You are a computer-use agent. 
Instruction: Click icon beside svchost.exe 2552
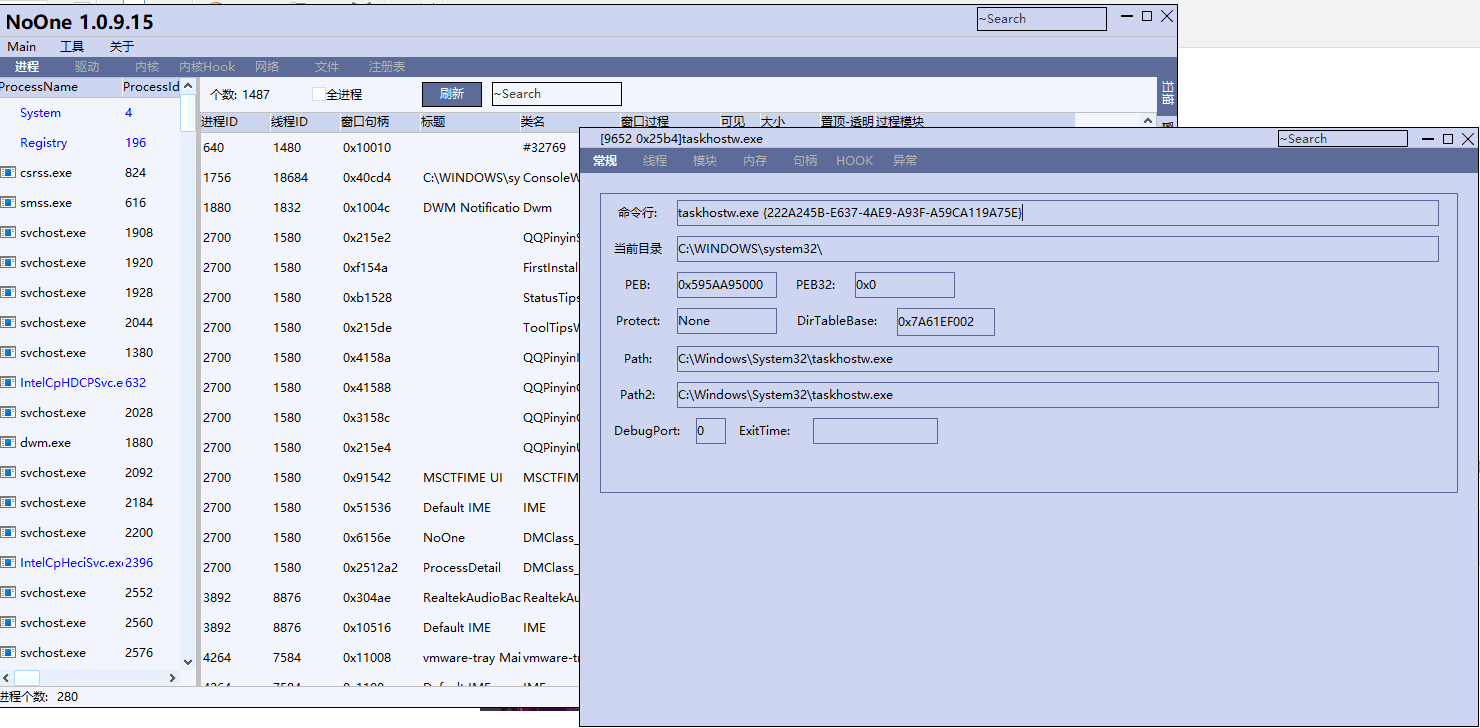pyautogui.click(x=7, y=593)
